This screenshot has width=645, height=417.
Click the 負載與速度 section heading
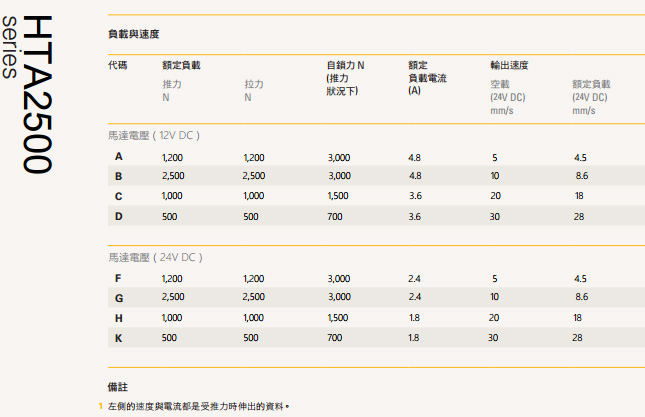point(134,34)
